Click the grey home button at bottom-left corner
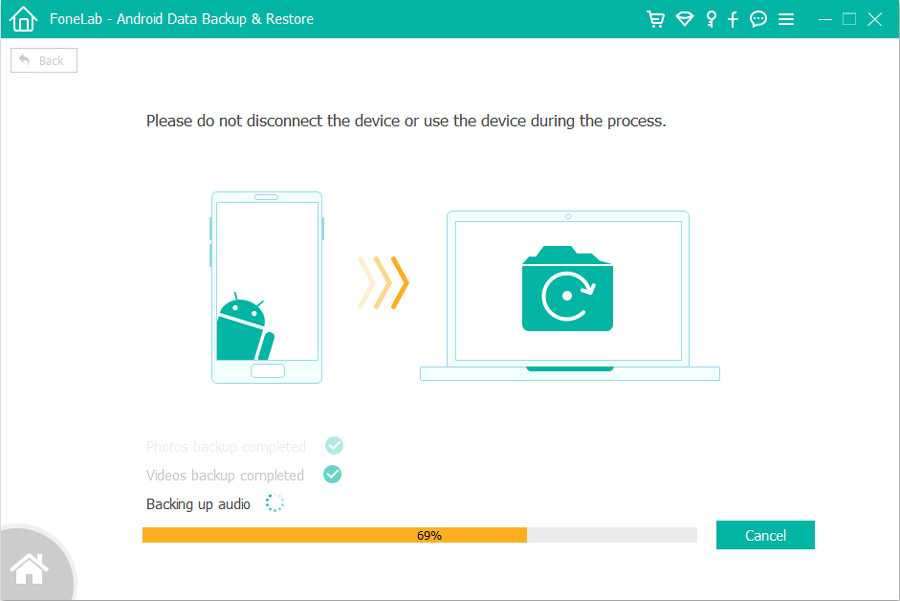 [30, 568]
